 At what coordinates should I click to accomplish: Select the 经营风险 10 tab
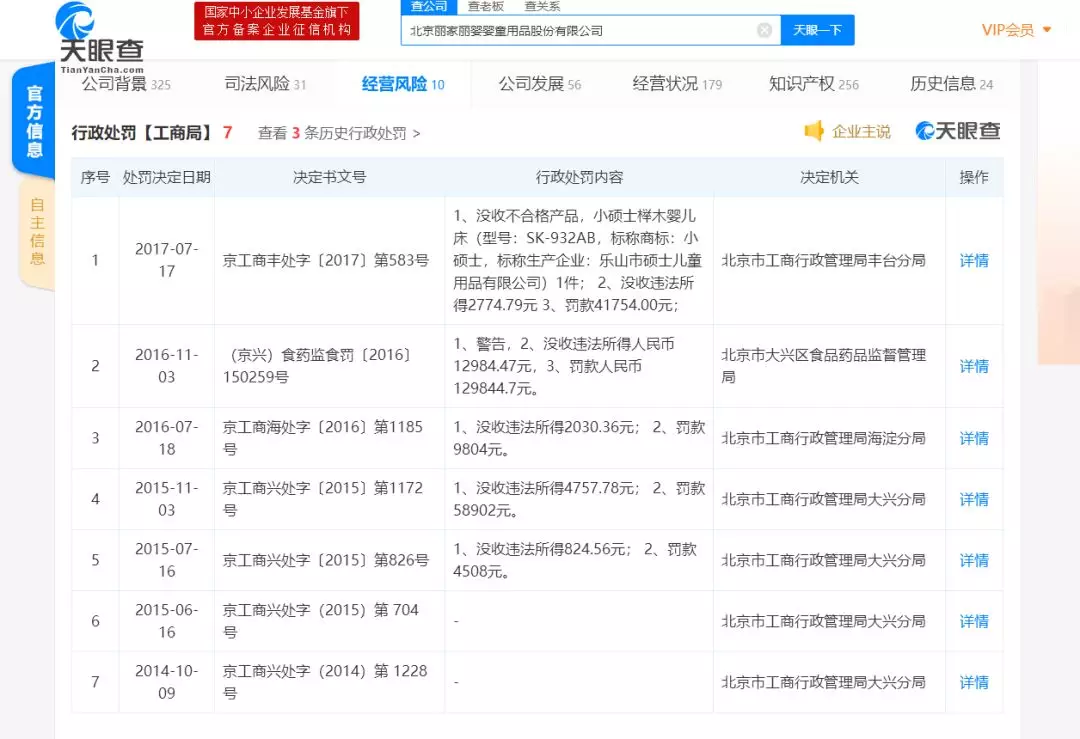(403, 84)
